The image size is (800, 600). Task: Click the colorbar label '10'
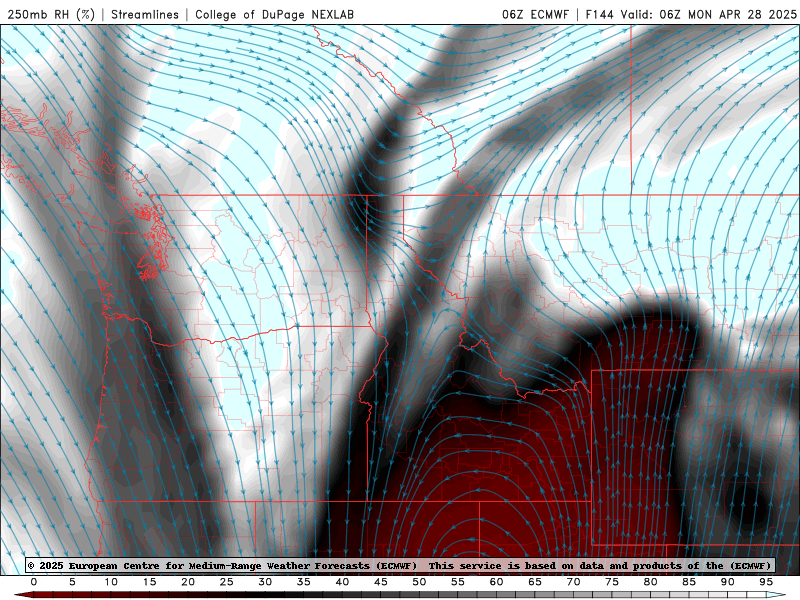111,582
